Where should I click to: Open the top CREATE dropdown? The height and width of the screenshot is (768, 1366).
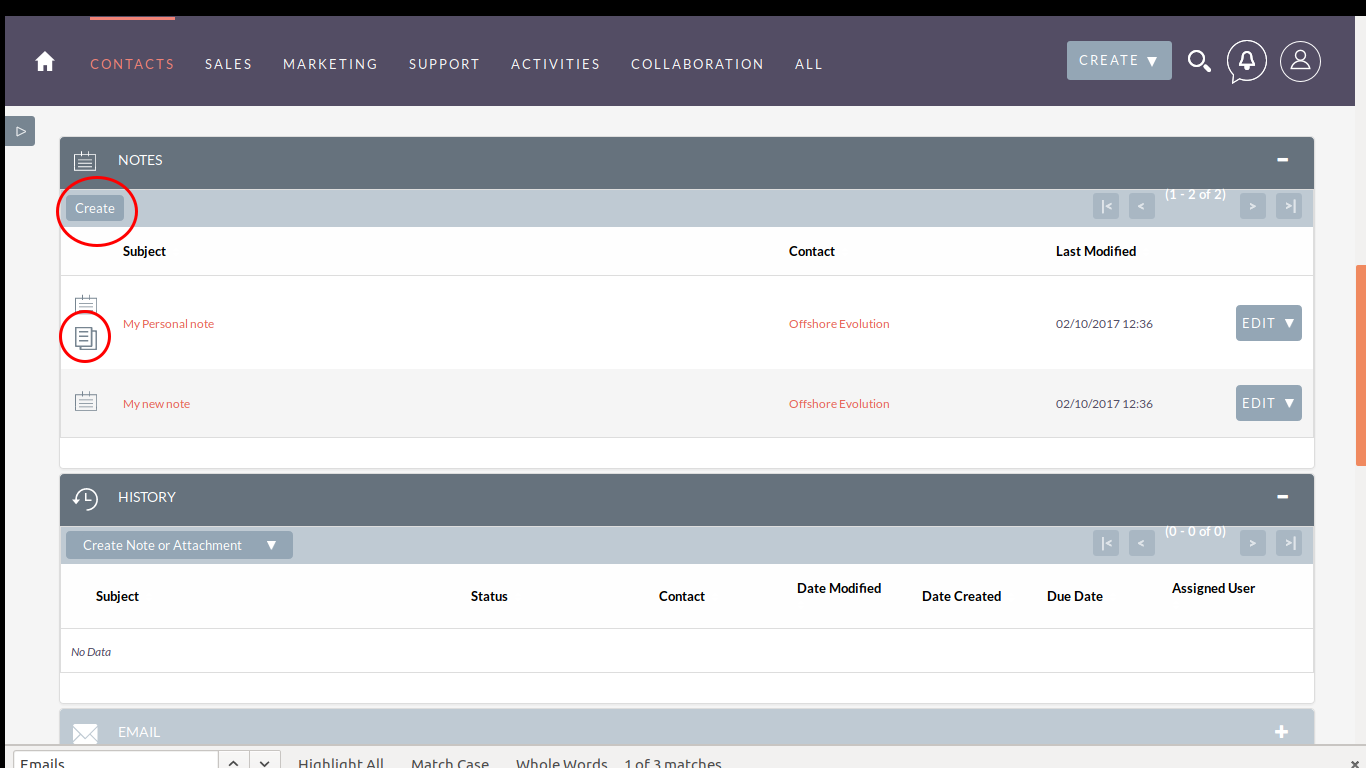[x=1119, y=61]
